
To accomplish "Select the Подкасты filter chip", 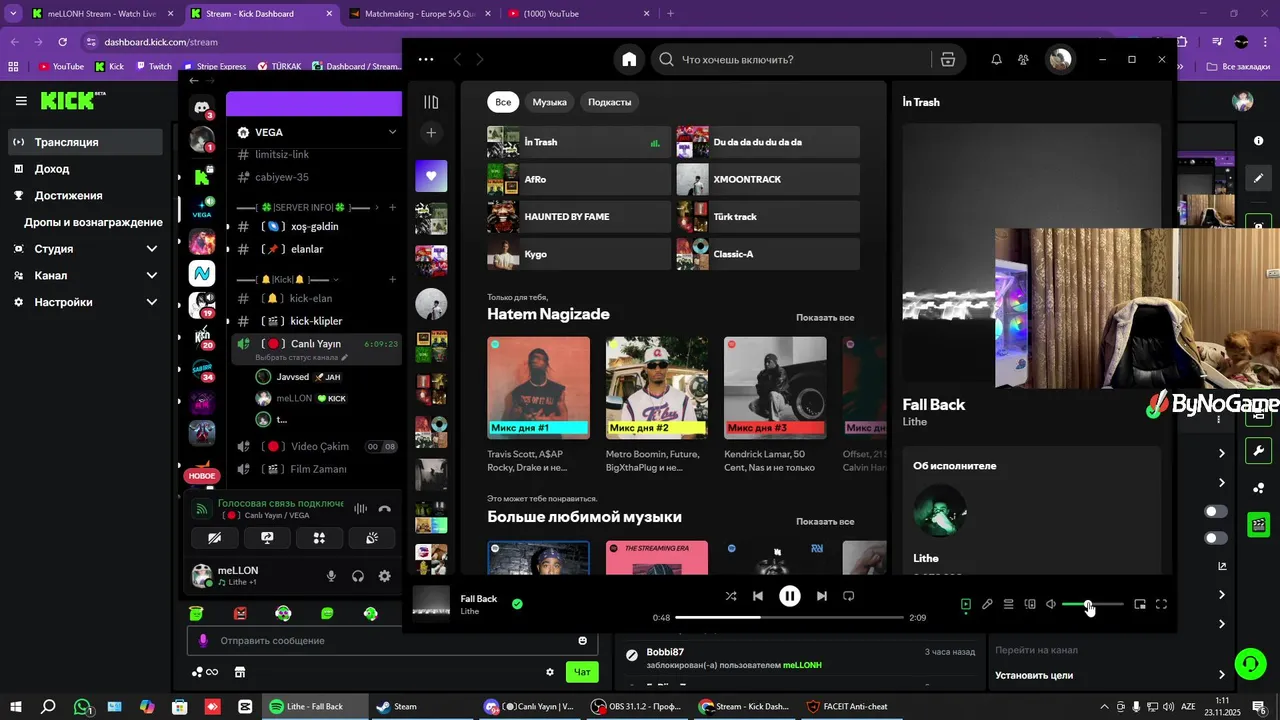I will pos(610,102).
